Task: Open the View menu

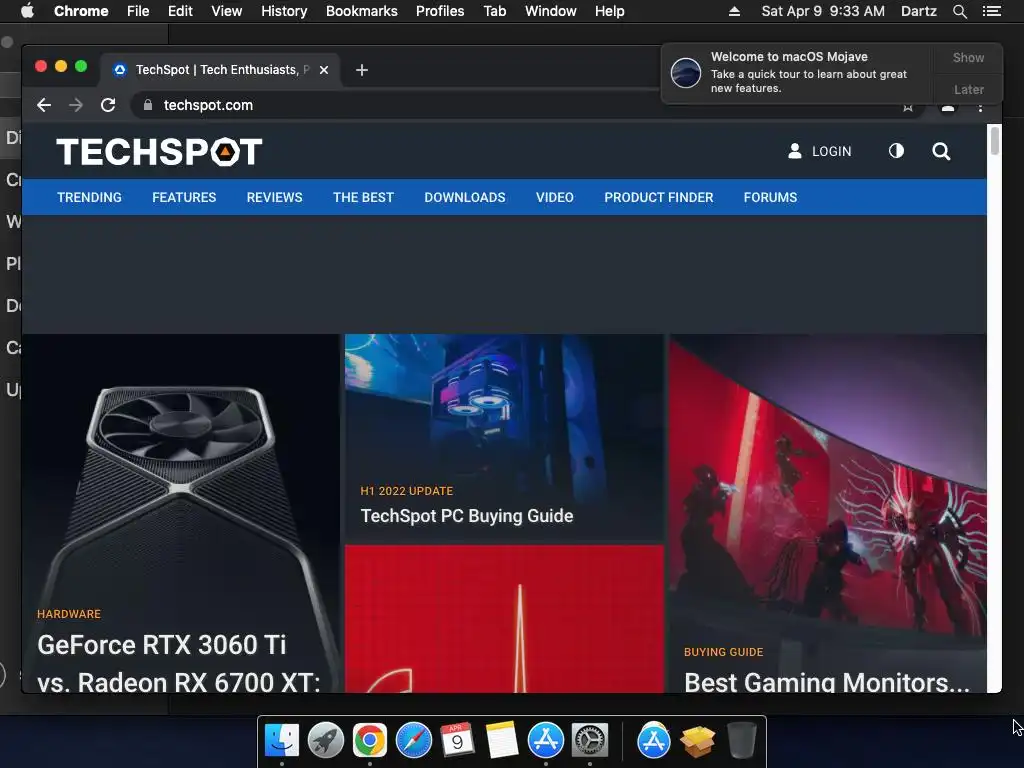Action: (227, 11)
